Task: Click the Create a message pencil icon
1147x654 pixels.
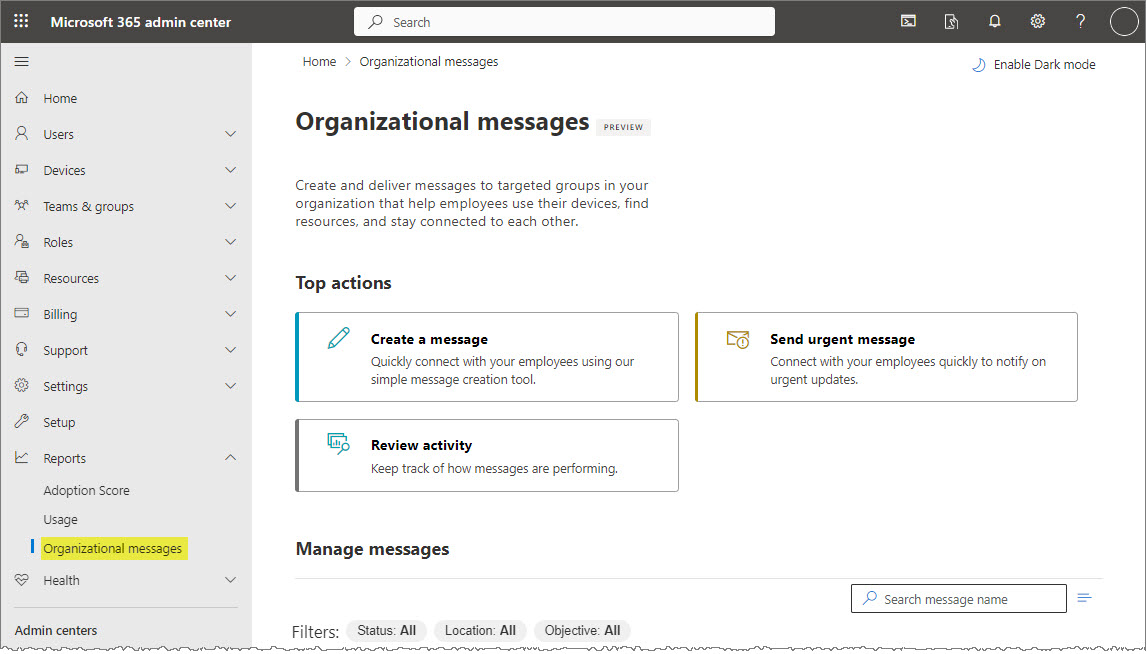Action: point(338,338)
